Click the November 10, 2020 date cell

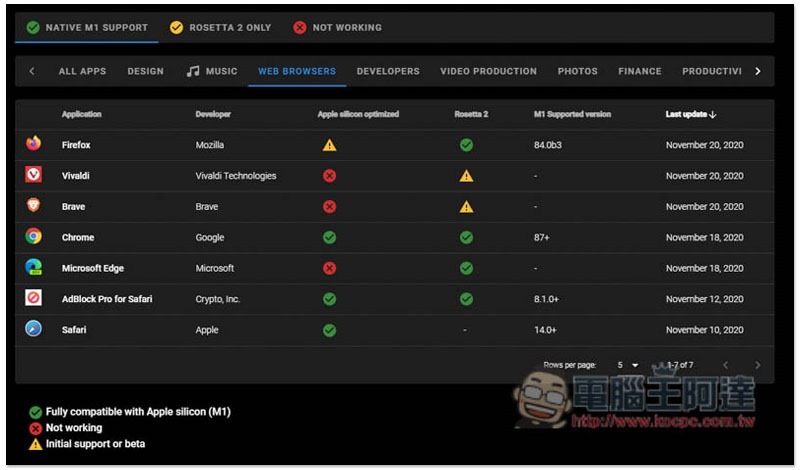[705, 330]
